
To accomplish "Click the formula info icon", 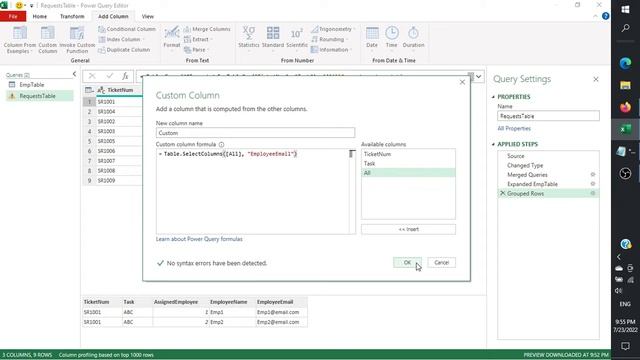I will [x=221, y=144].
